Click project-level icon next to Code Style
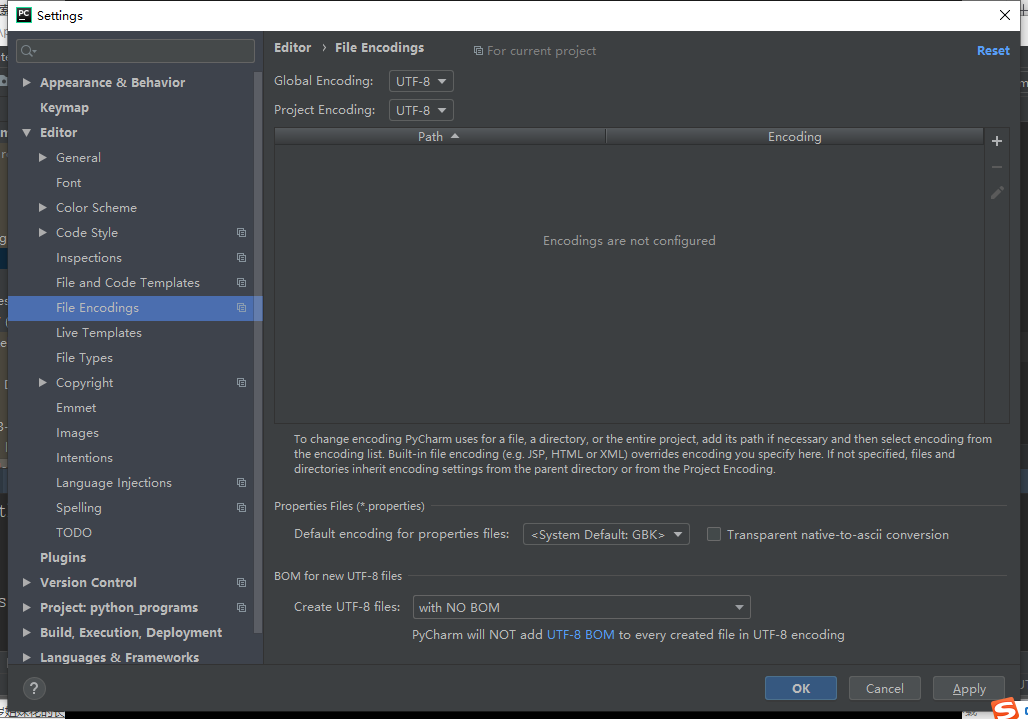The width and height of the screenshot is (1028, 719). (241, 233)
